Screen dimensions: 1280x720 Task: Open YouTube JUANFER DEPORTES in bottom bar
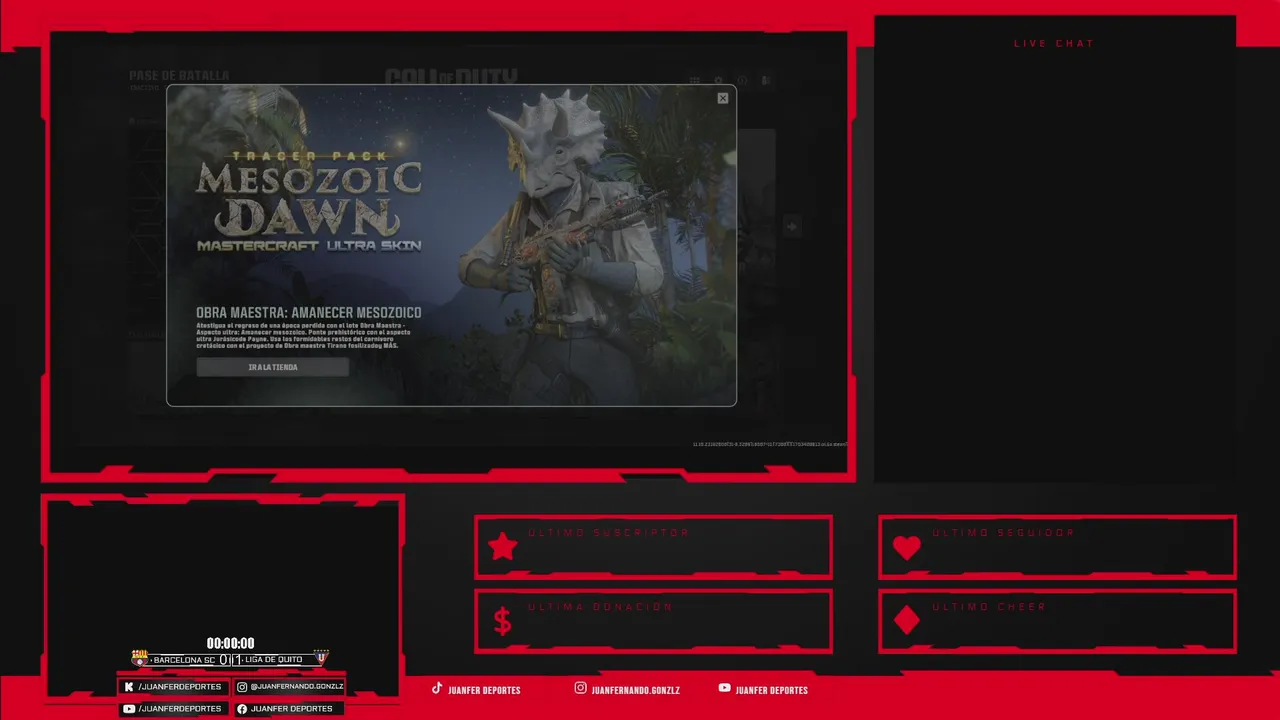click(x=771, y=690)
